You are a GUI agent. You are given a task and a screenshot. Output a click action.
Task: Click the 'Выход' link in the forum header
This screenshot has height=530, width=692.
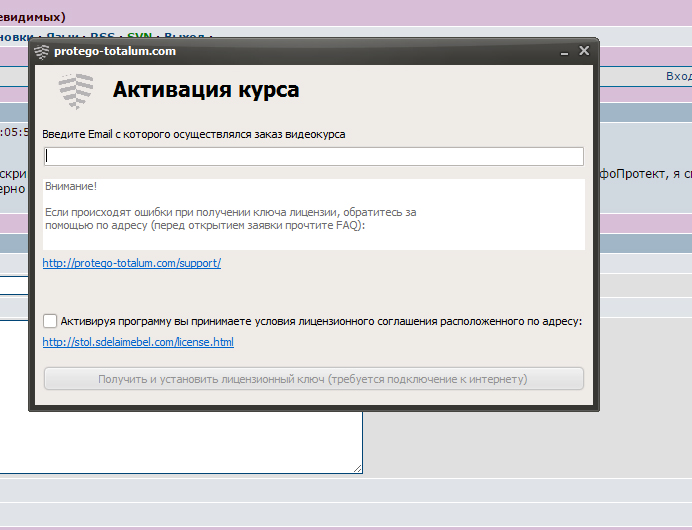(x=184, y=37)
